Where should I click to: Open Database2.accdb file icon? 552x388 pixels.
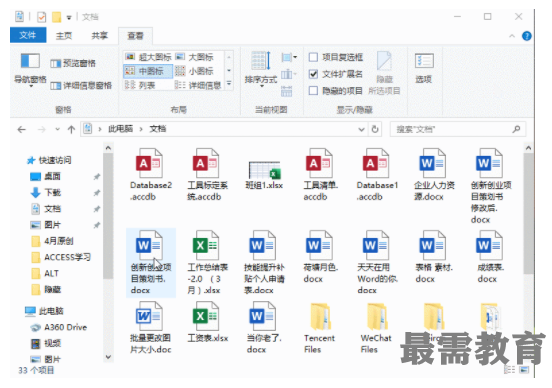tap(149, 163)
